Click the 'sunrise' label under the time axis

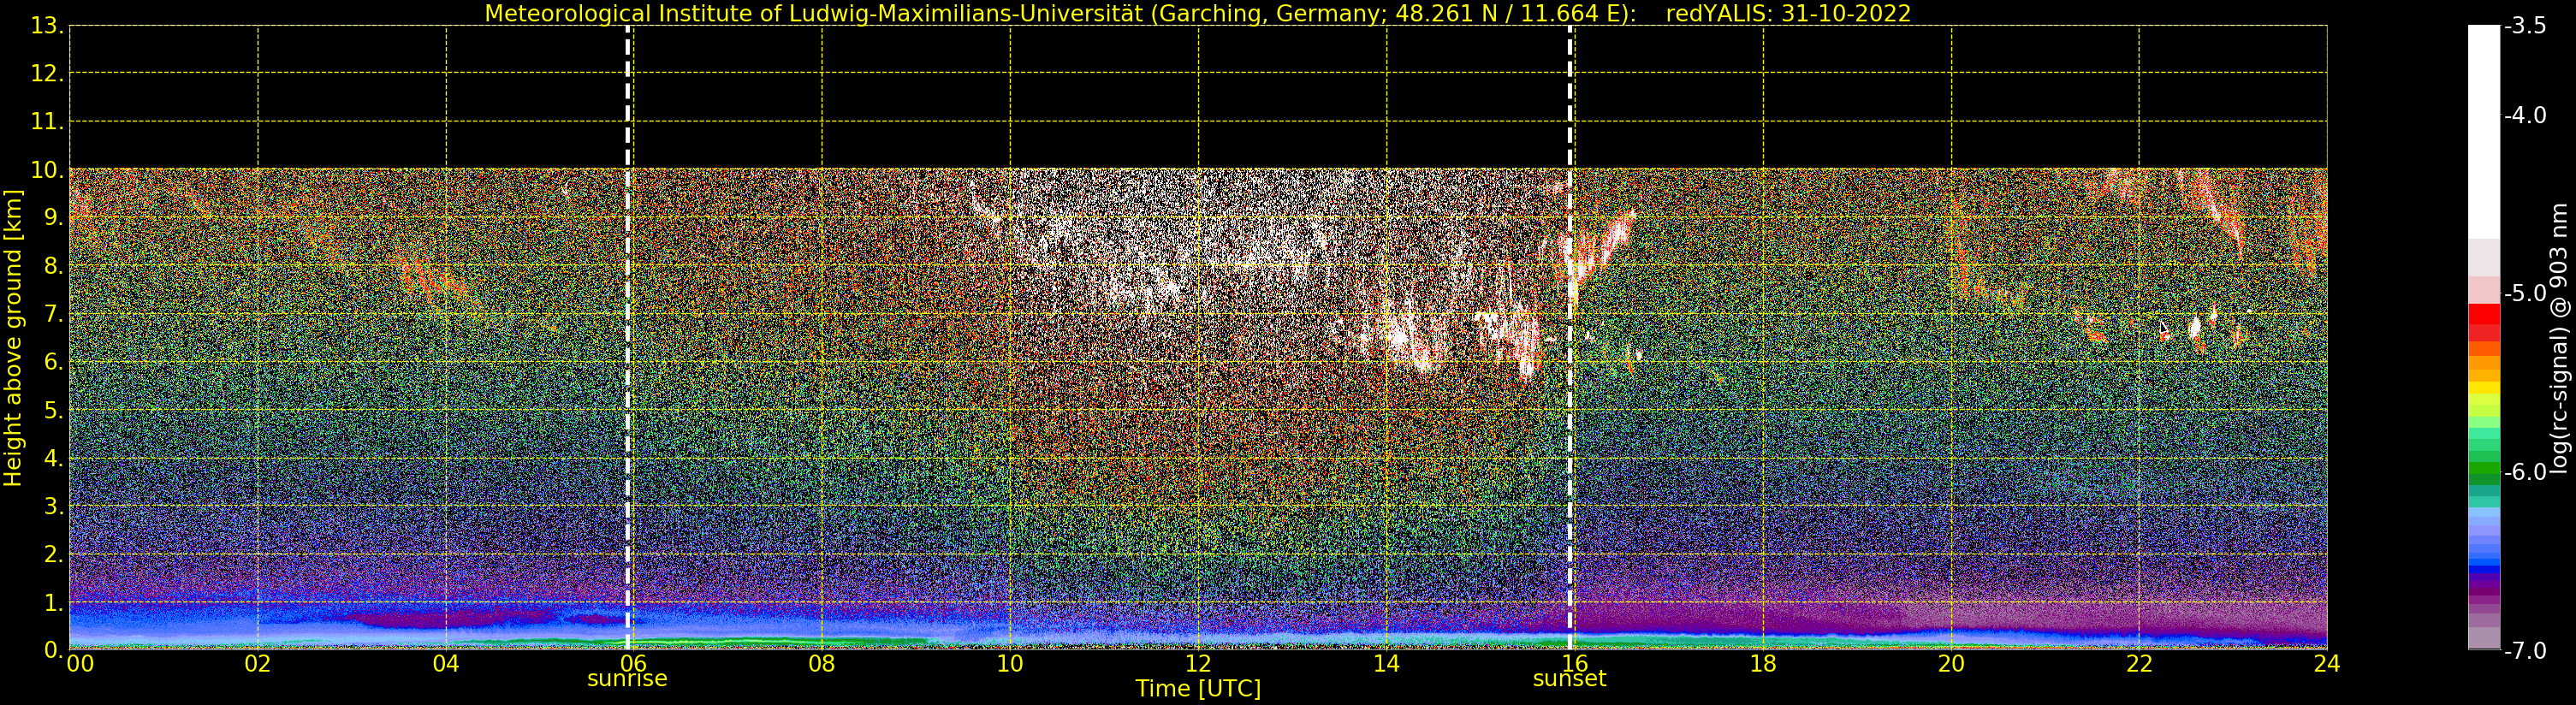tap(627, 679)
